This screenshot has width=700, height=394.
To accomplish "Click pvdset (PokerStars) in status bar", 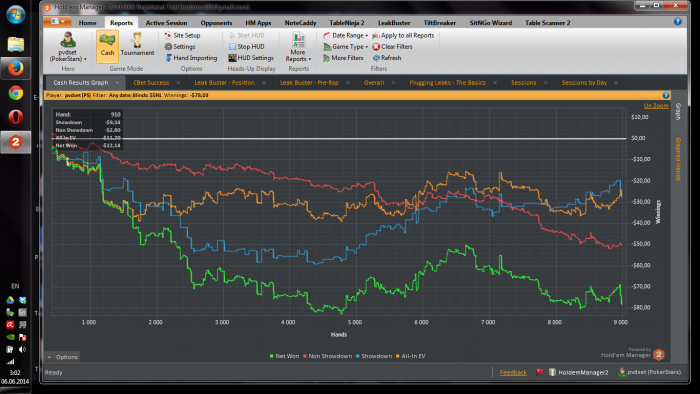I will 650,372.
